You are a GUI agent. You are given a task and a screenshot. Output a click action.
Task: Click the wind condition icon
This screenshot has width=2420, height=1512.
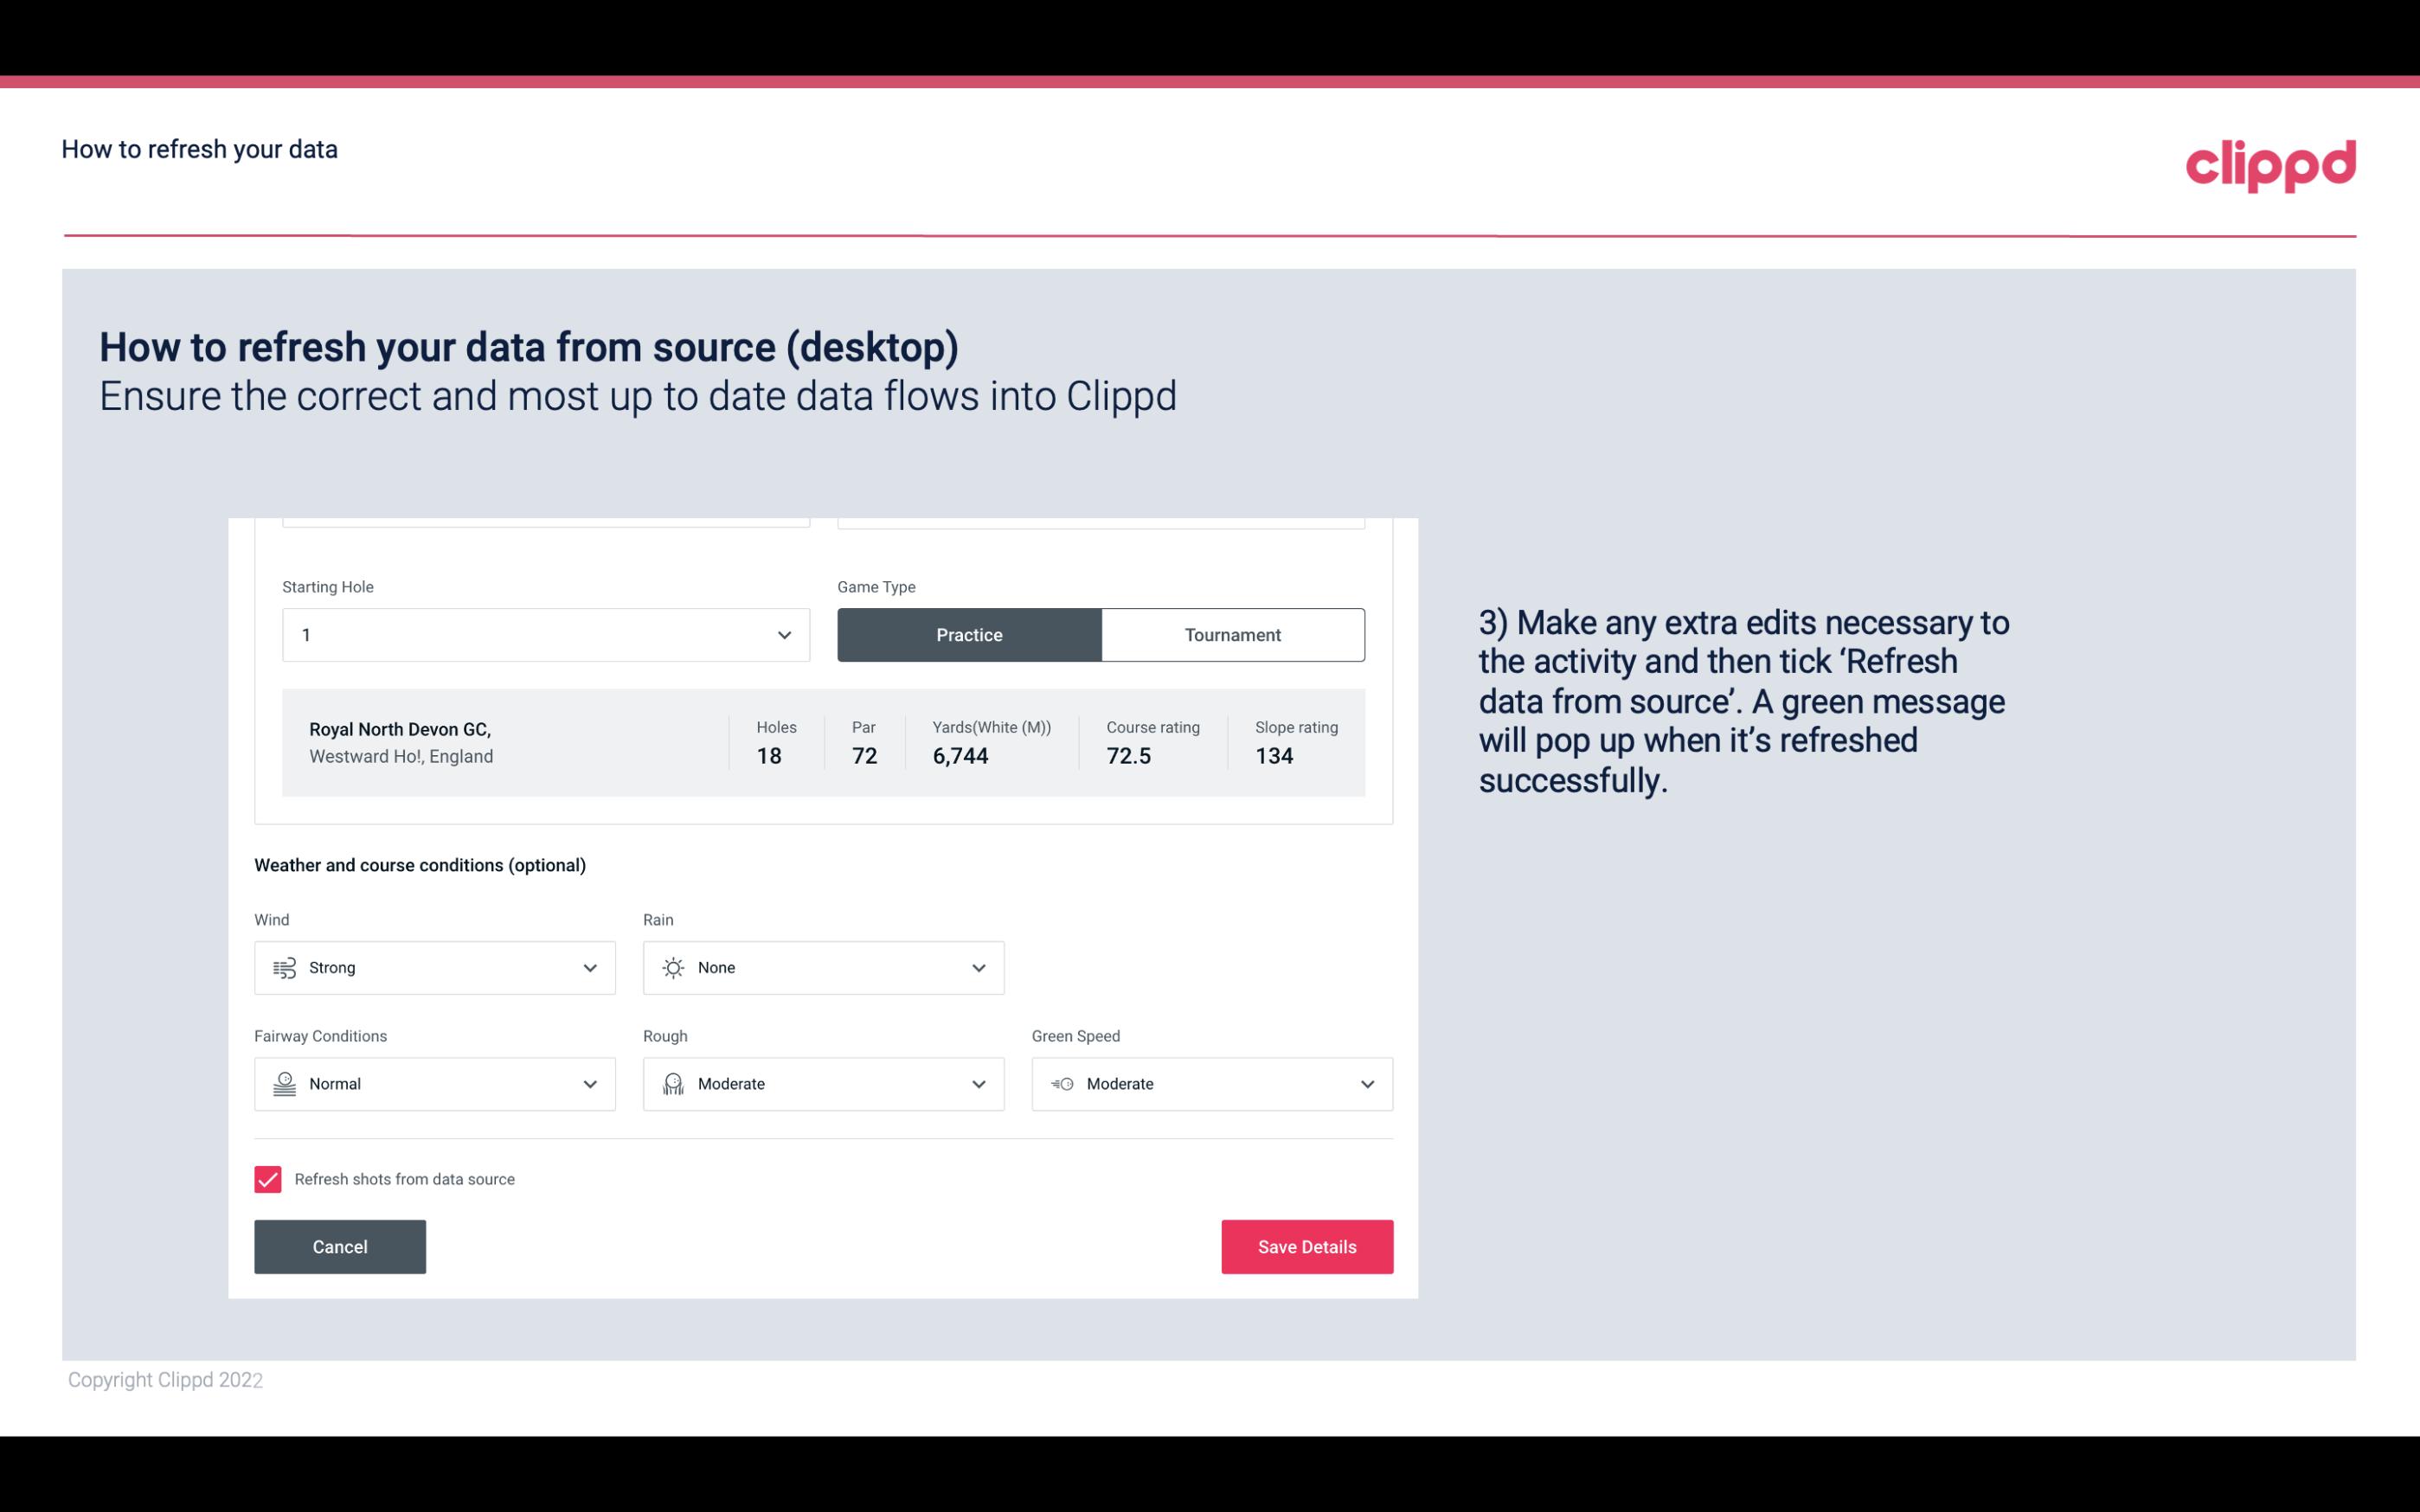click(284, 967)
